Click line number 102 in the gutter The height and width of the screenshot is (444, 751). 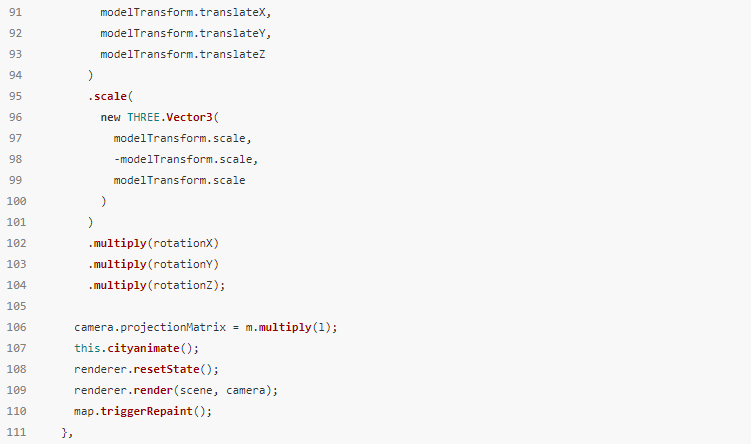point(16,243)
